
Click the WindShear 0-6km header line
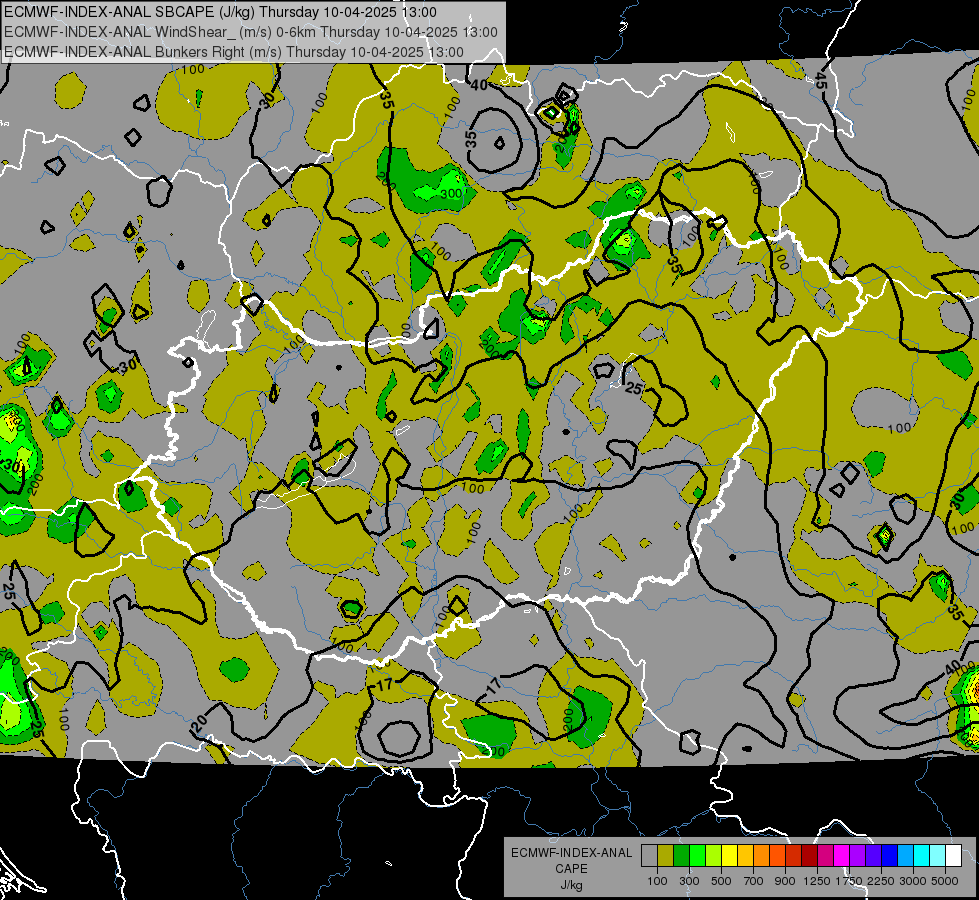click(250, 32)
